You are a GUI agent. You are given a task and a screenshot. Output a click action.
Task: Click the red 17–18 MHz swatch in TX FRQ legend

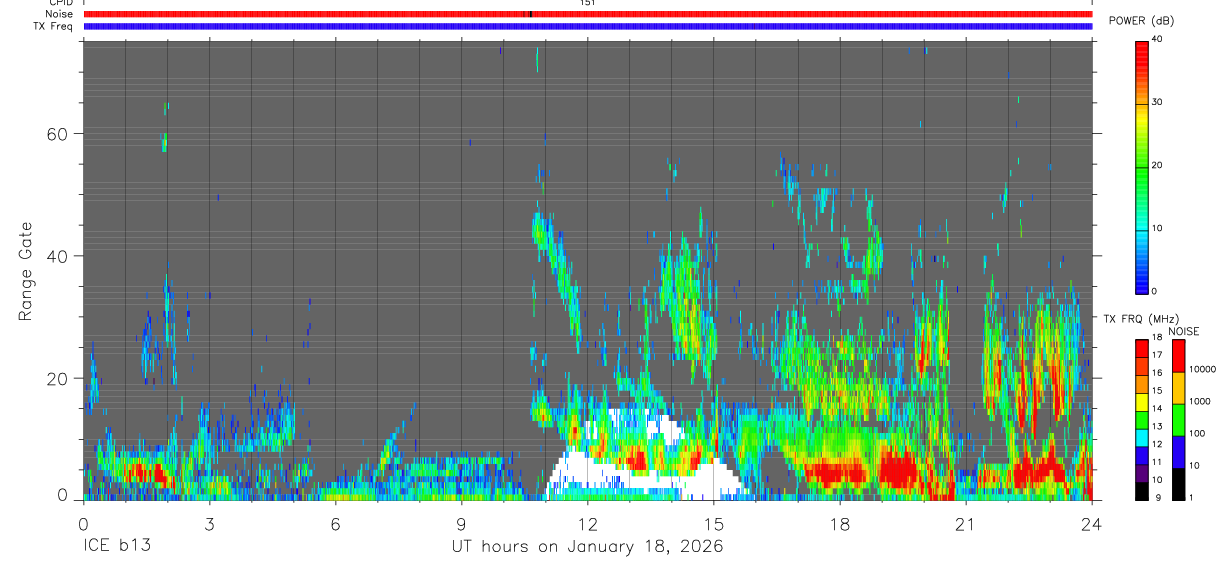(1142, 349)
